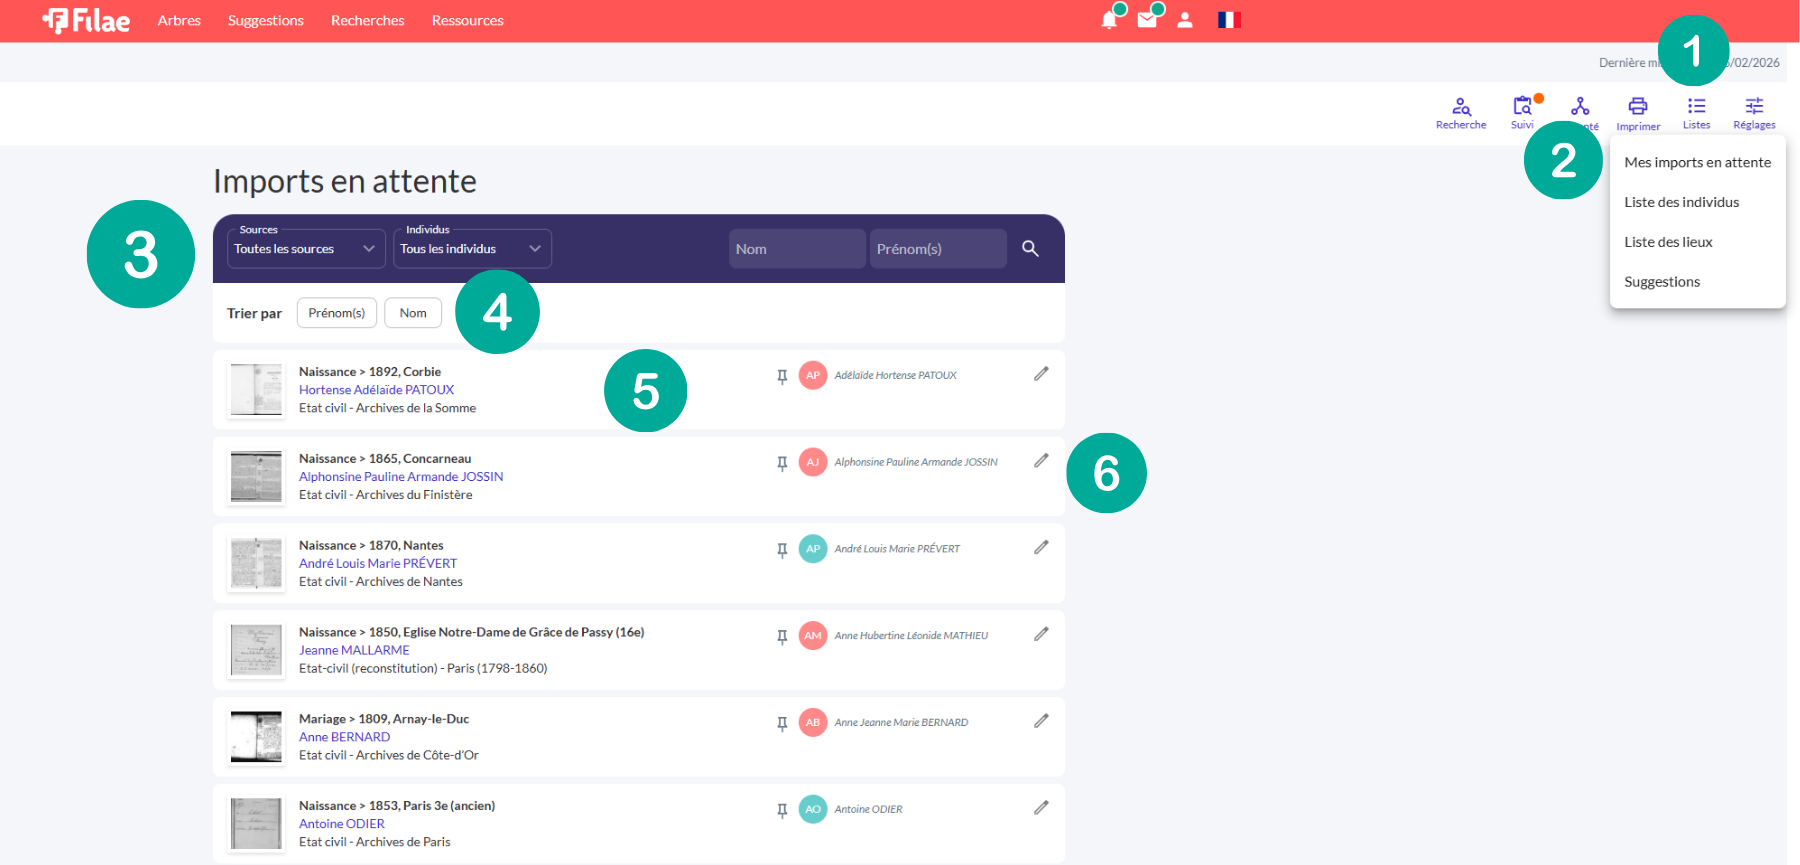Open the user account profile icon

(x=1185, y=20)
